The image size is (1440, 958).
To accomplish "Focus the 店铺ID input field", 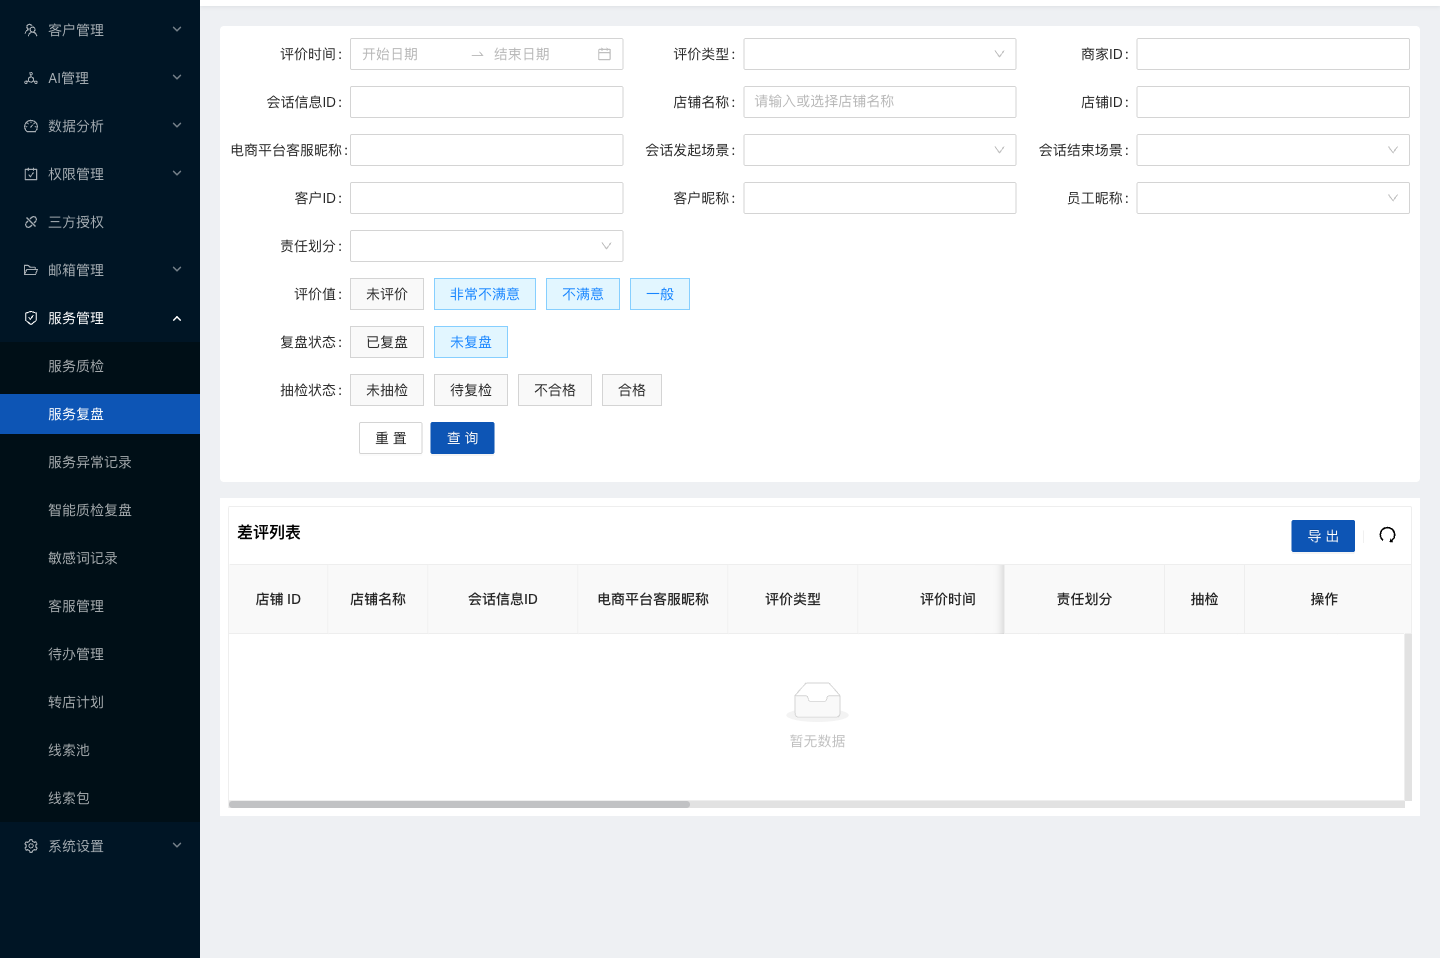I will 1273,102.
